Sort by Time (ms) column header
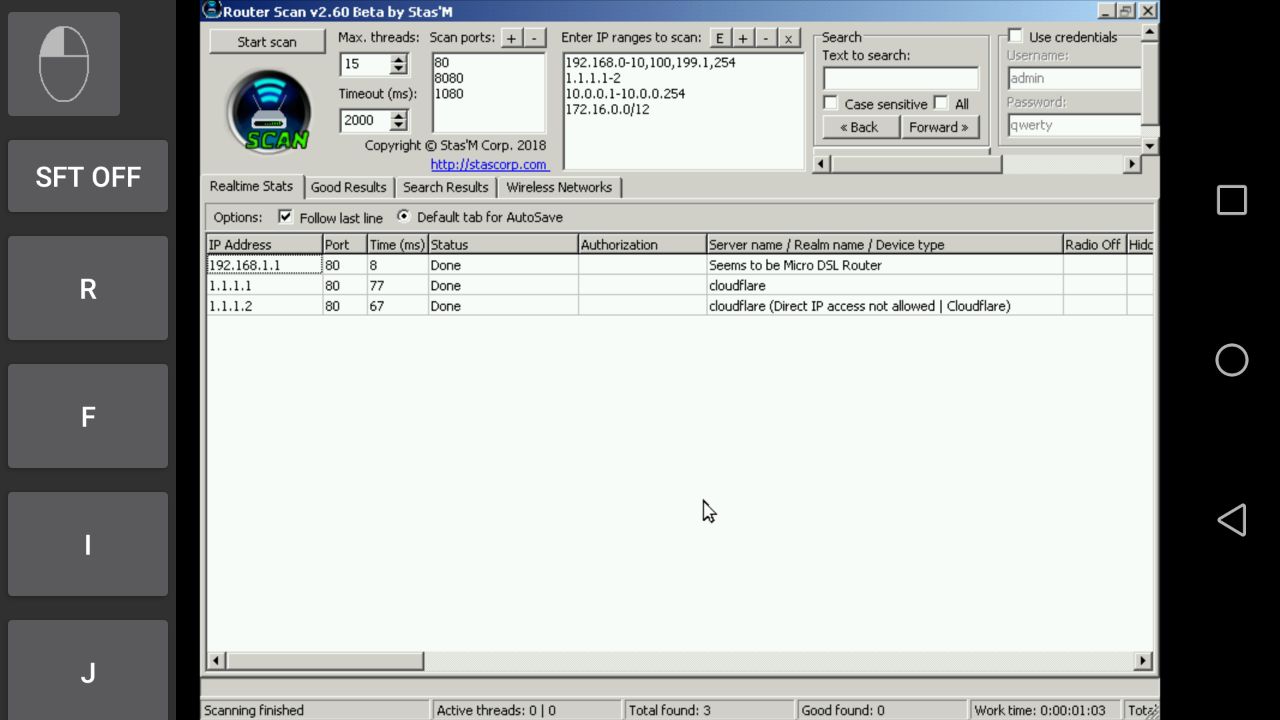1280x720 pixels. tap(397, 244)
